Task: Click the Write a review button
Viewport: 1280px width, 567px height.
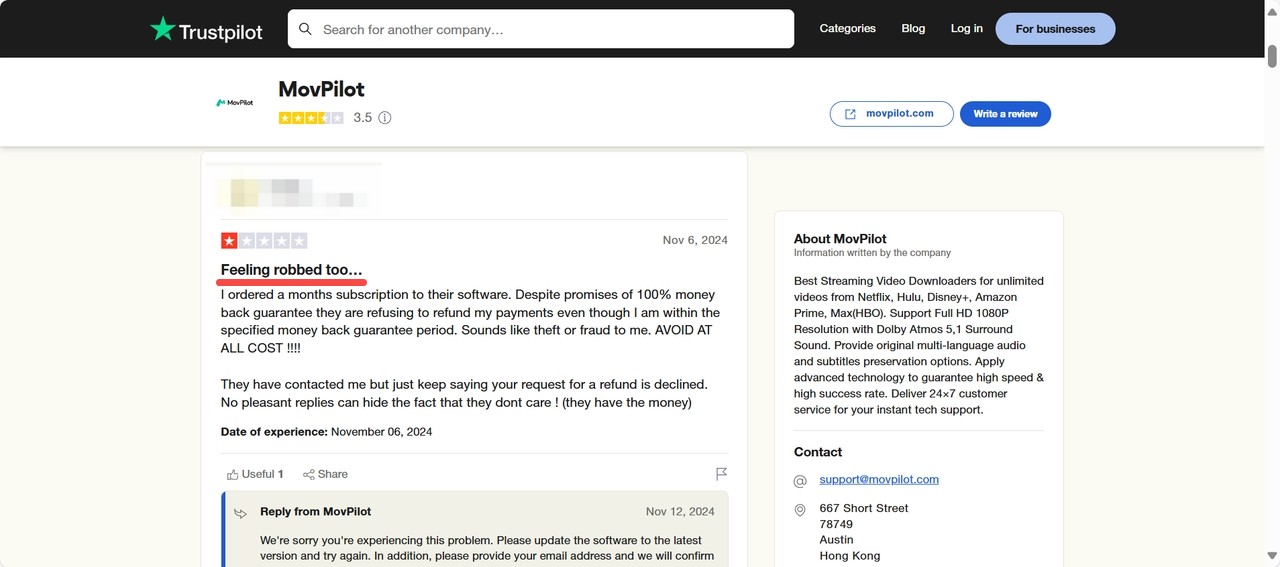Action: [1005, 114]
